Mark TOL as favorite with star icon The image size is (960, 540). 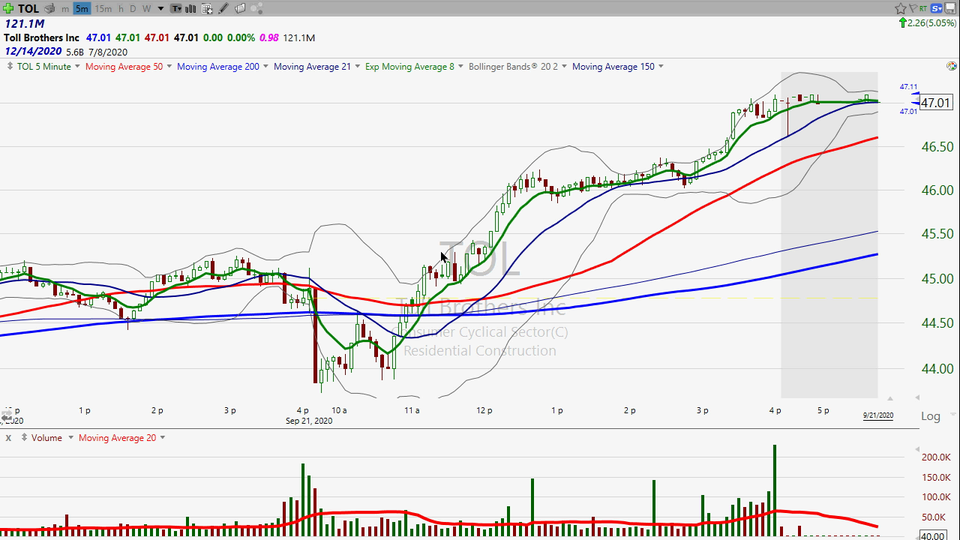click(x=901, y=8)
